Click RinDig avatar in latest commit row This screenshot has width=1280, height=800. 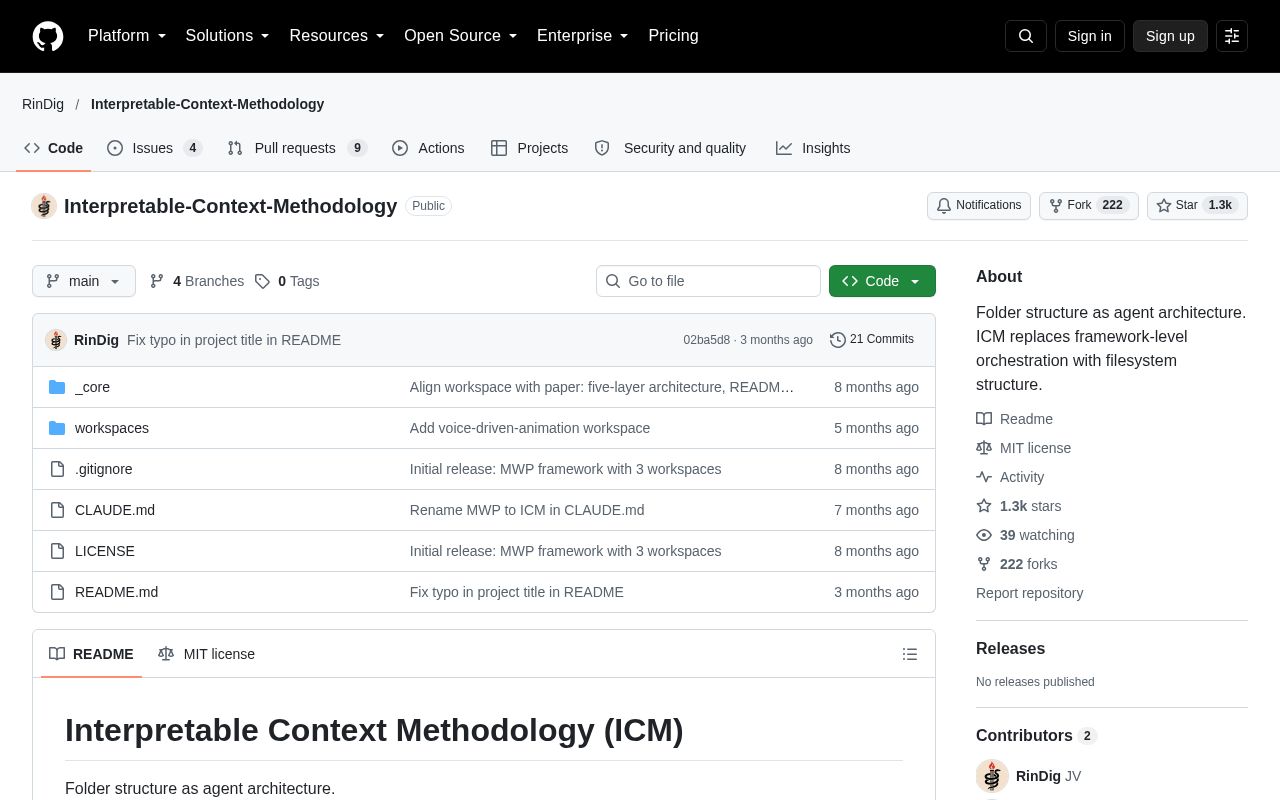click(x=56, y=340)
